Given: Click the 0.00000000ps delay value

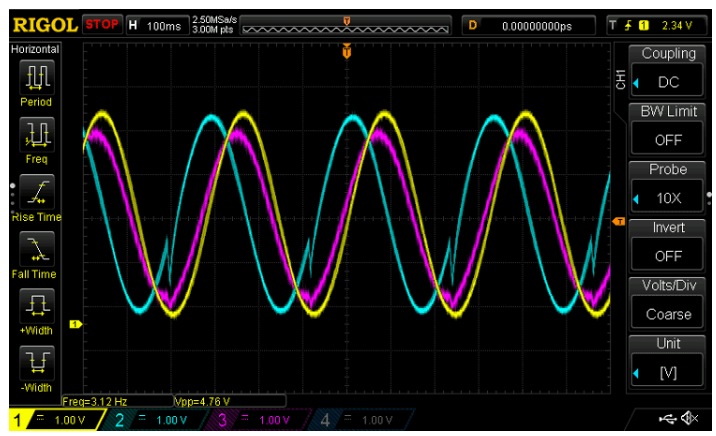Looking at the screenshot, I should coord(537,26).
